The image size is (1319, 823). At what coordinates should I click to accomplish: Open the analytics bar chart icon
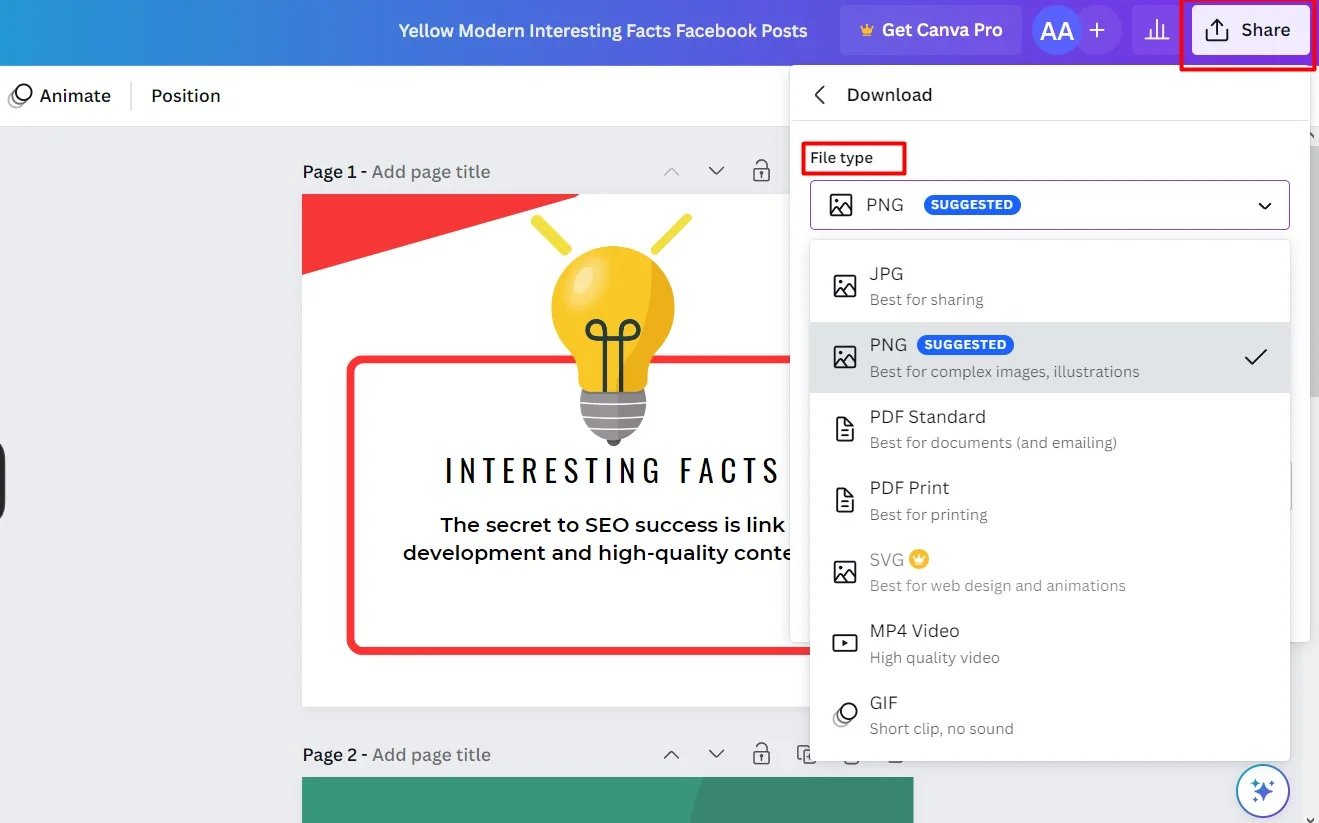1156,31
